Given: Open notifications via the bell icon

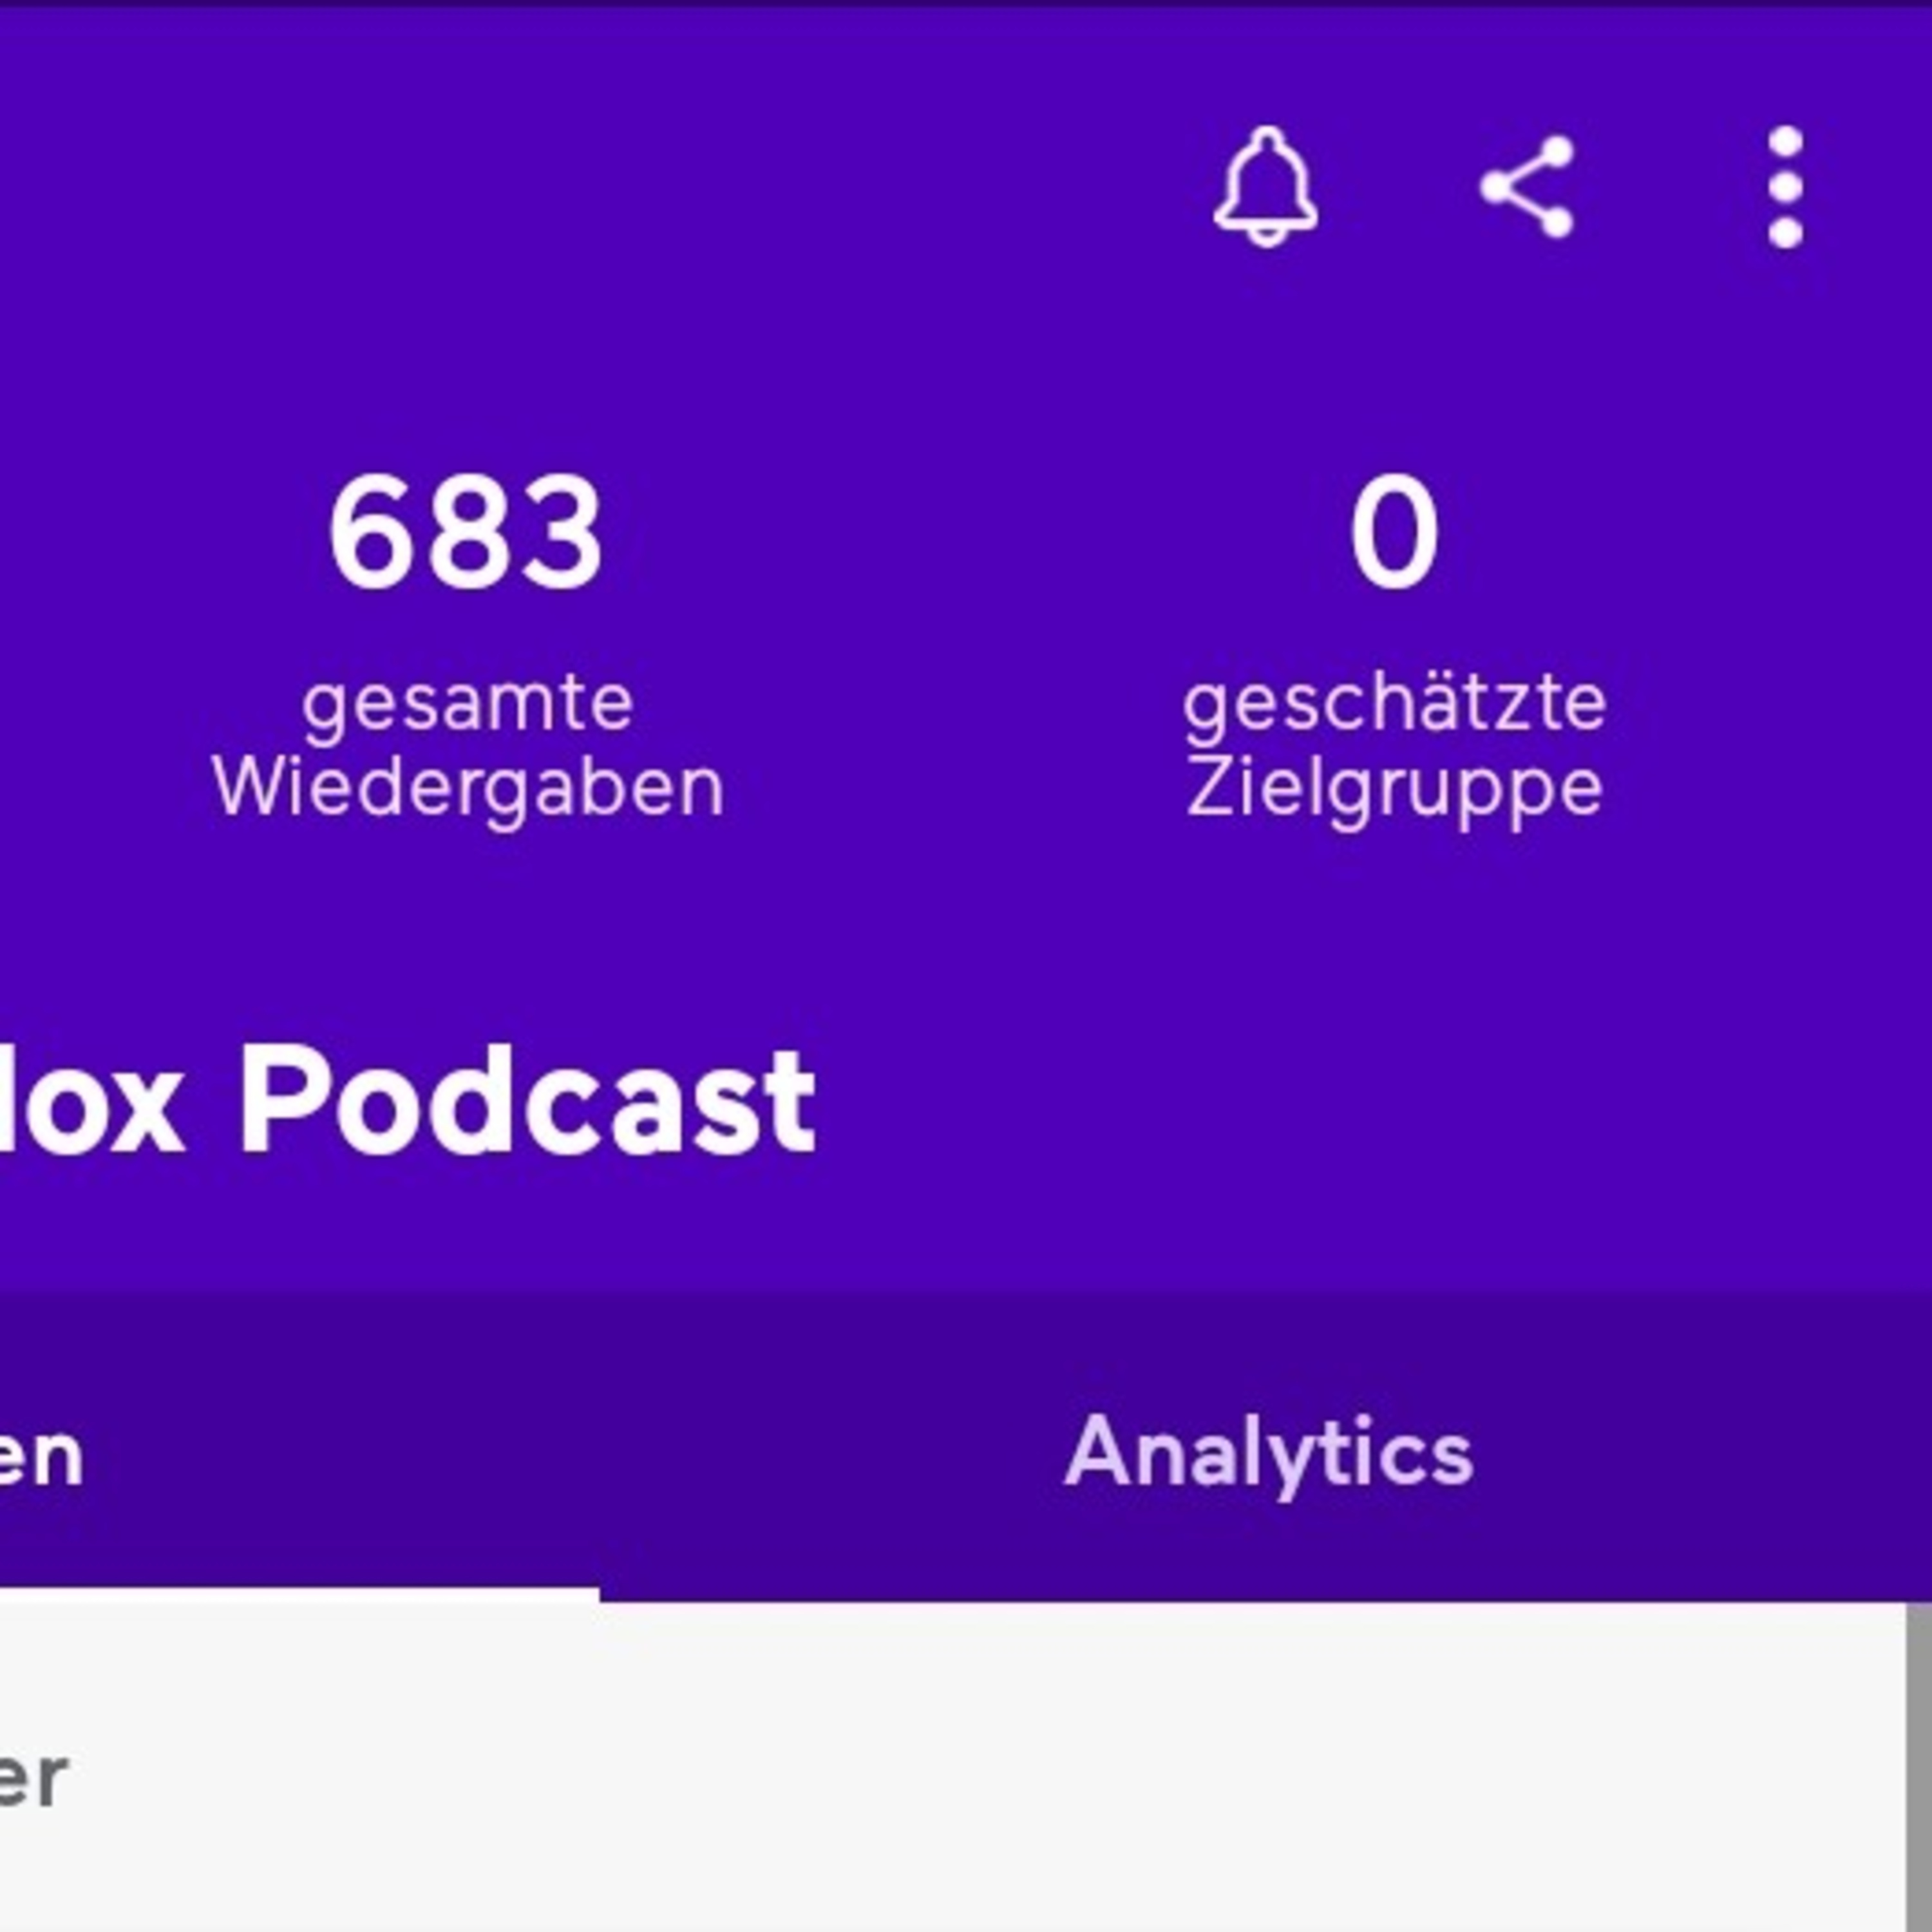Looking at the screenshot, I should point(1266,187).
